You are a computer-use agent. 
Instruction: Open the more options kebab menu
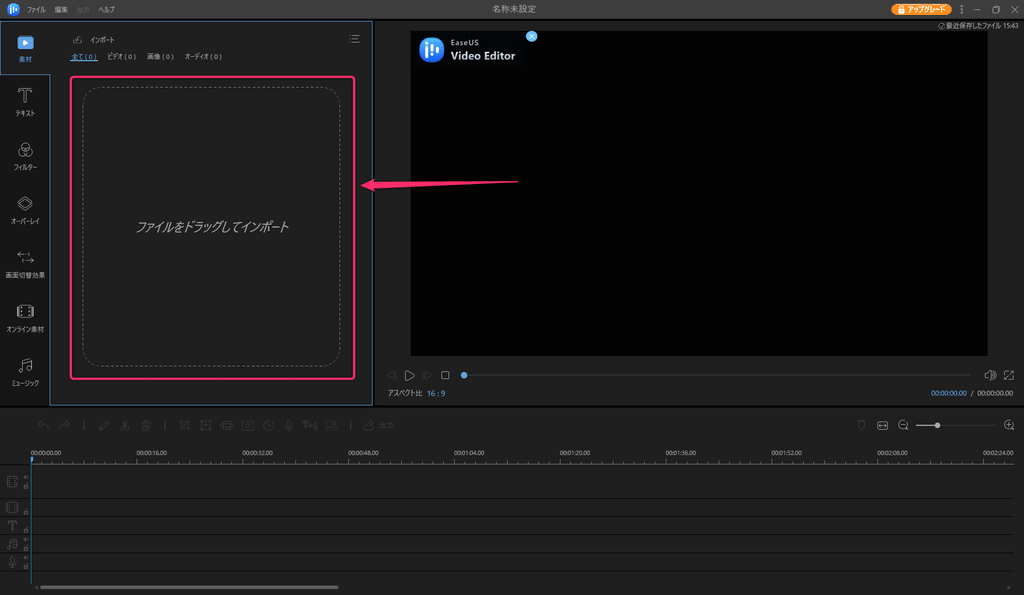point(961,9)
